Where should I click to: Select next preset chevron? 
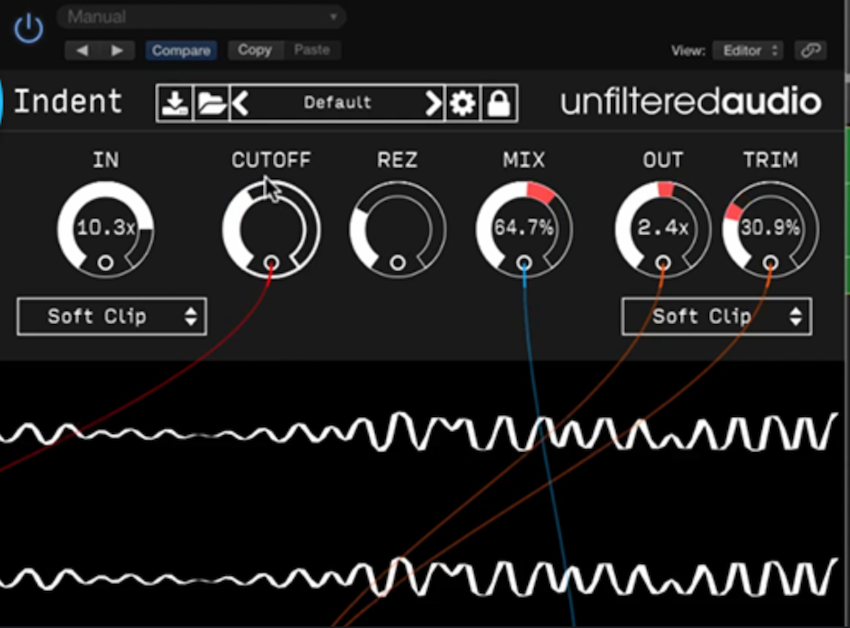click(x=433, y=103)
